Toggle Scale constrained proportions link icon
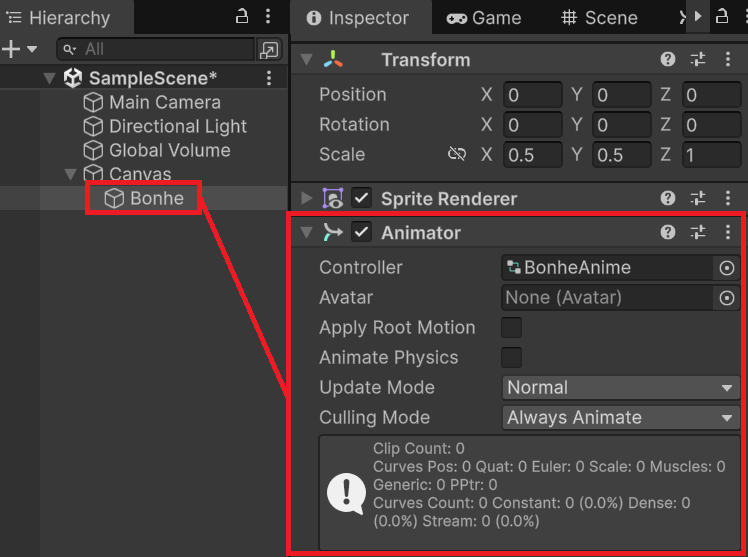748x557 pixels. tap(457, 155)
